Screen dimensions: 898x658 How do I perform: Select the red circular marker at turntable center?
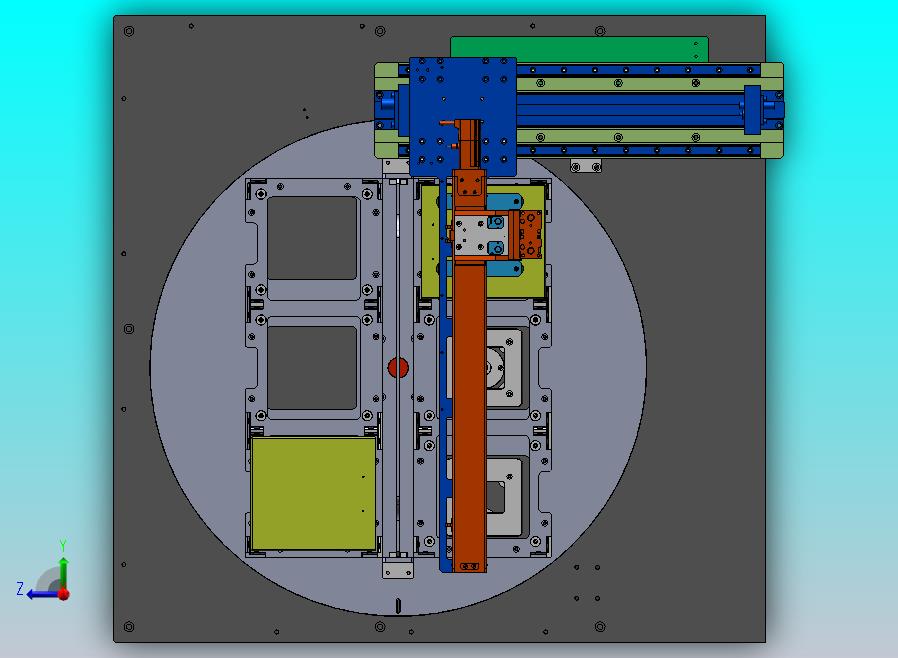point(398,368)
